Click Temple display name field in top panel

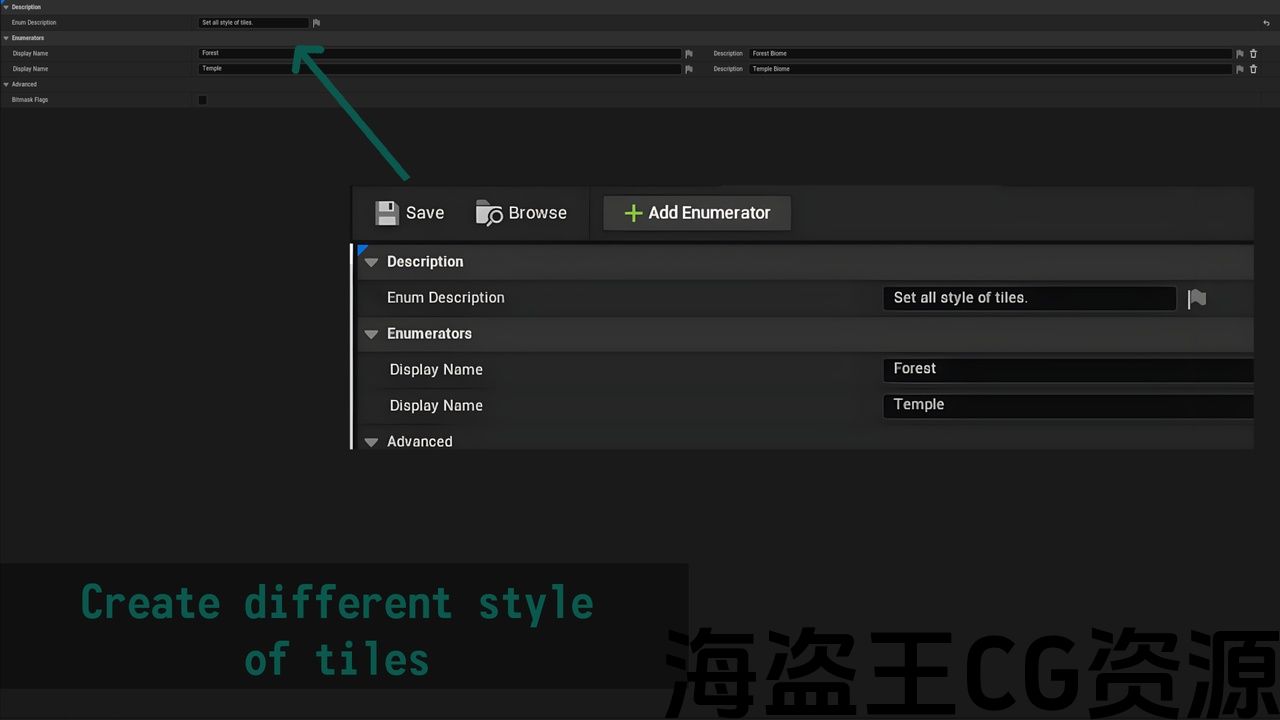pos(440,69)
